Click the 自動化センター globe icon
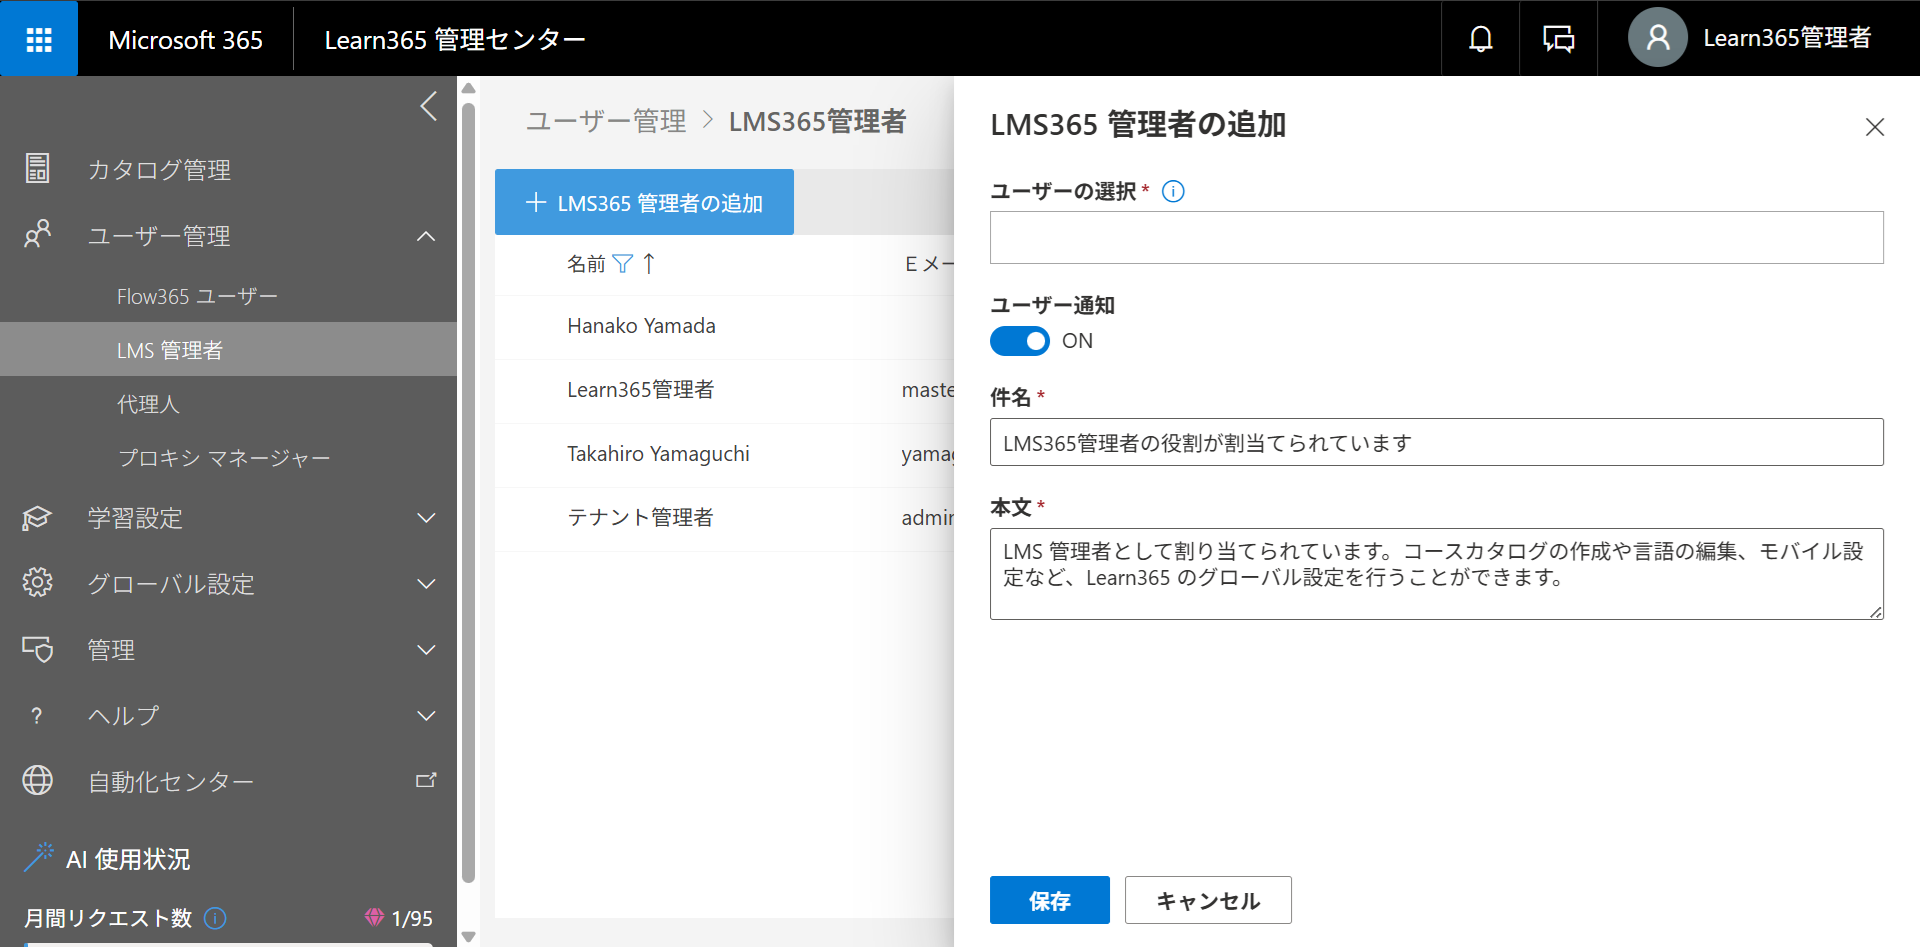This screenshot has width=1920, height=947. point(38,780)
